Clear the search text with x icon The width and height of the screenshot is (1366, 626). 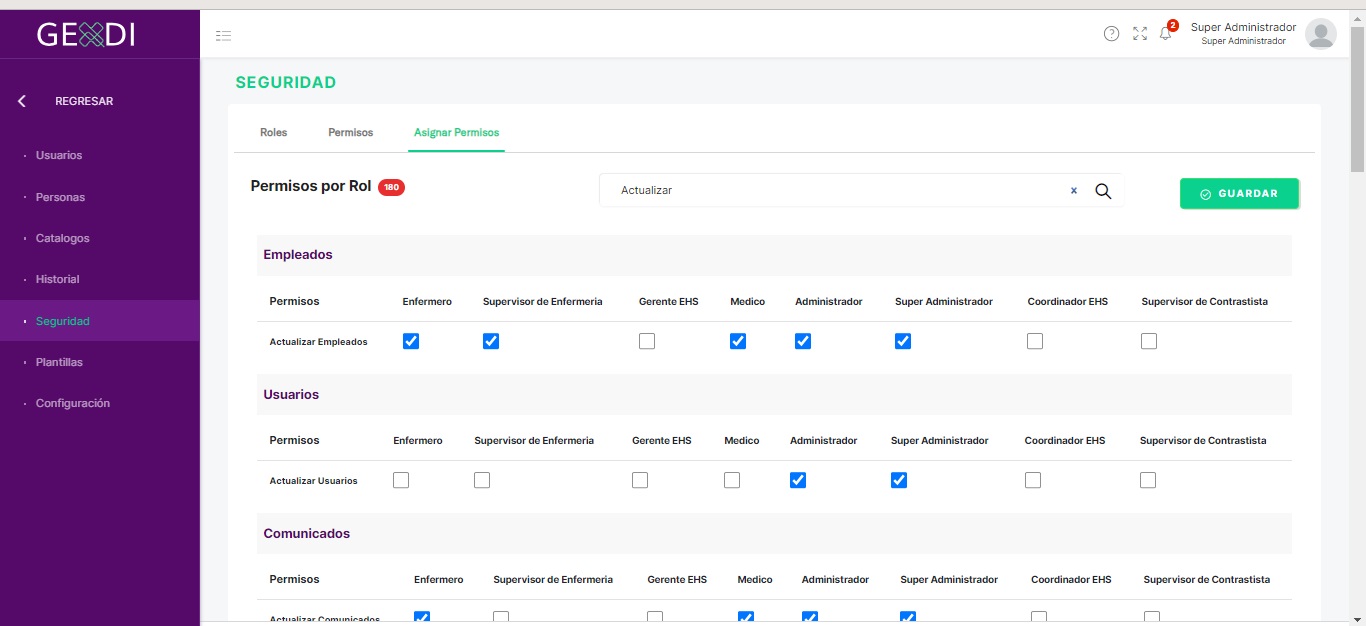pos(1074,190)
